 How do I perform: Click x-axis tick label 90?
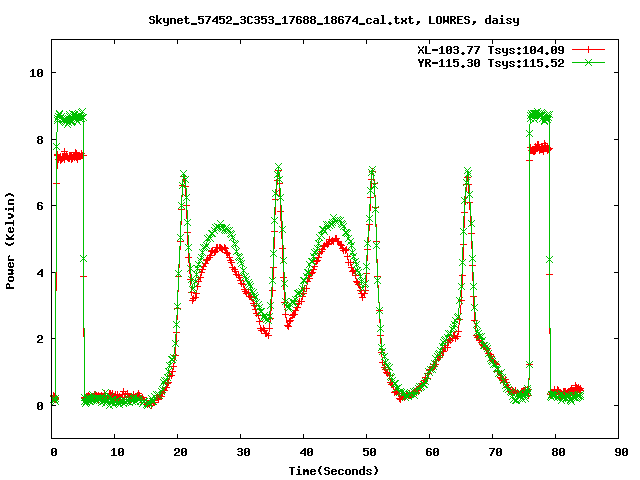[621, 452]
